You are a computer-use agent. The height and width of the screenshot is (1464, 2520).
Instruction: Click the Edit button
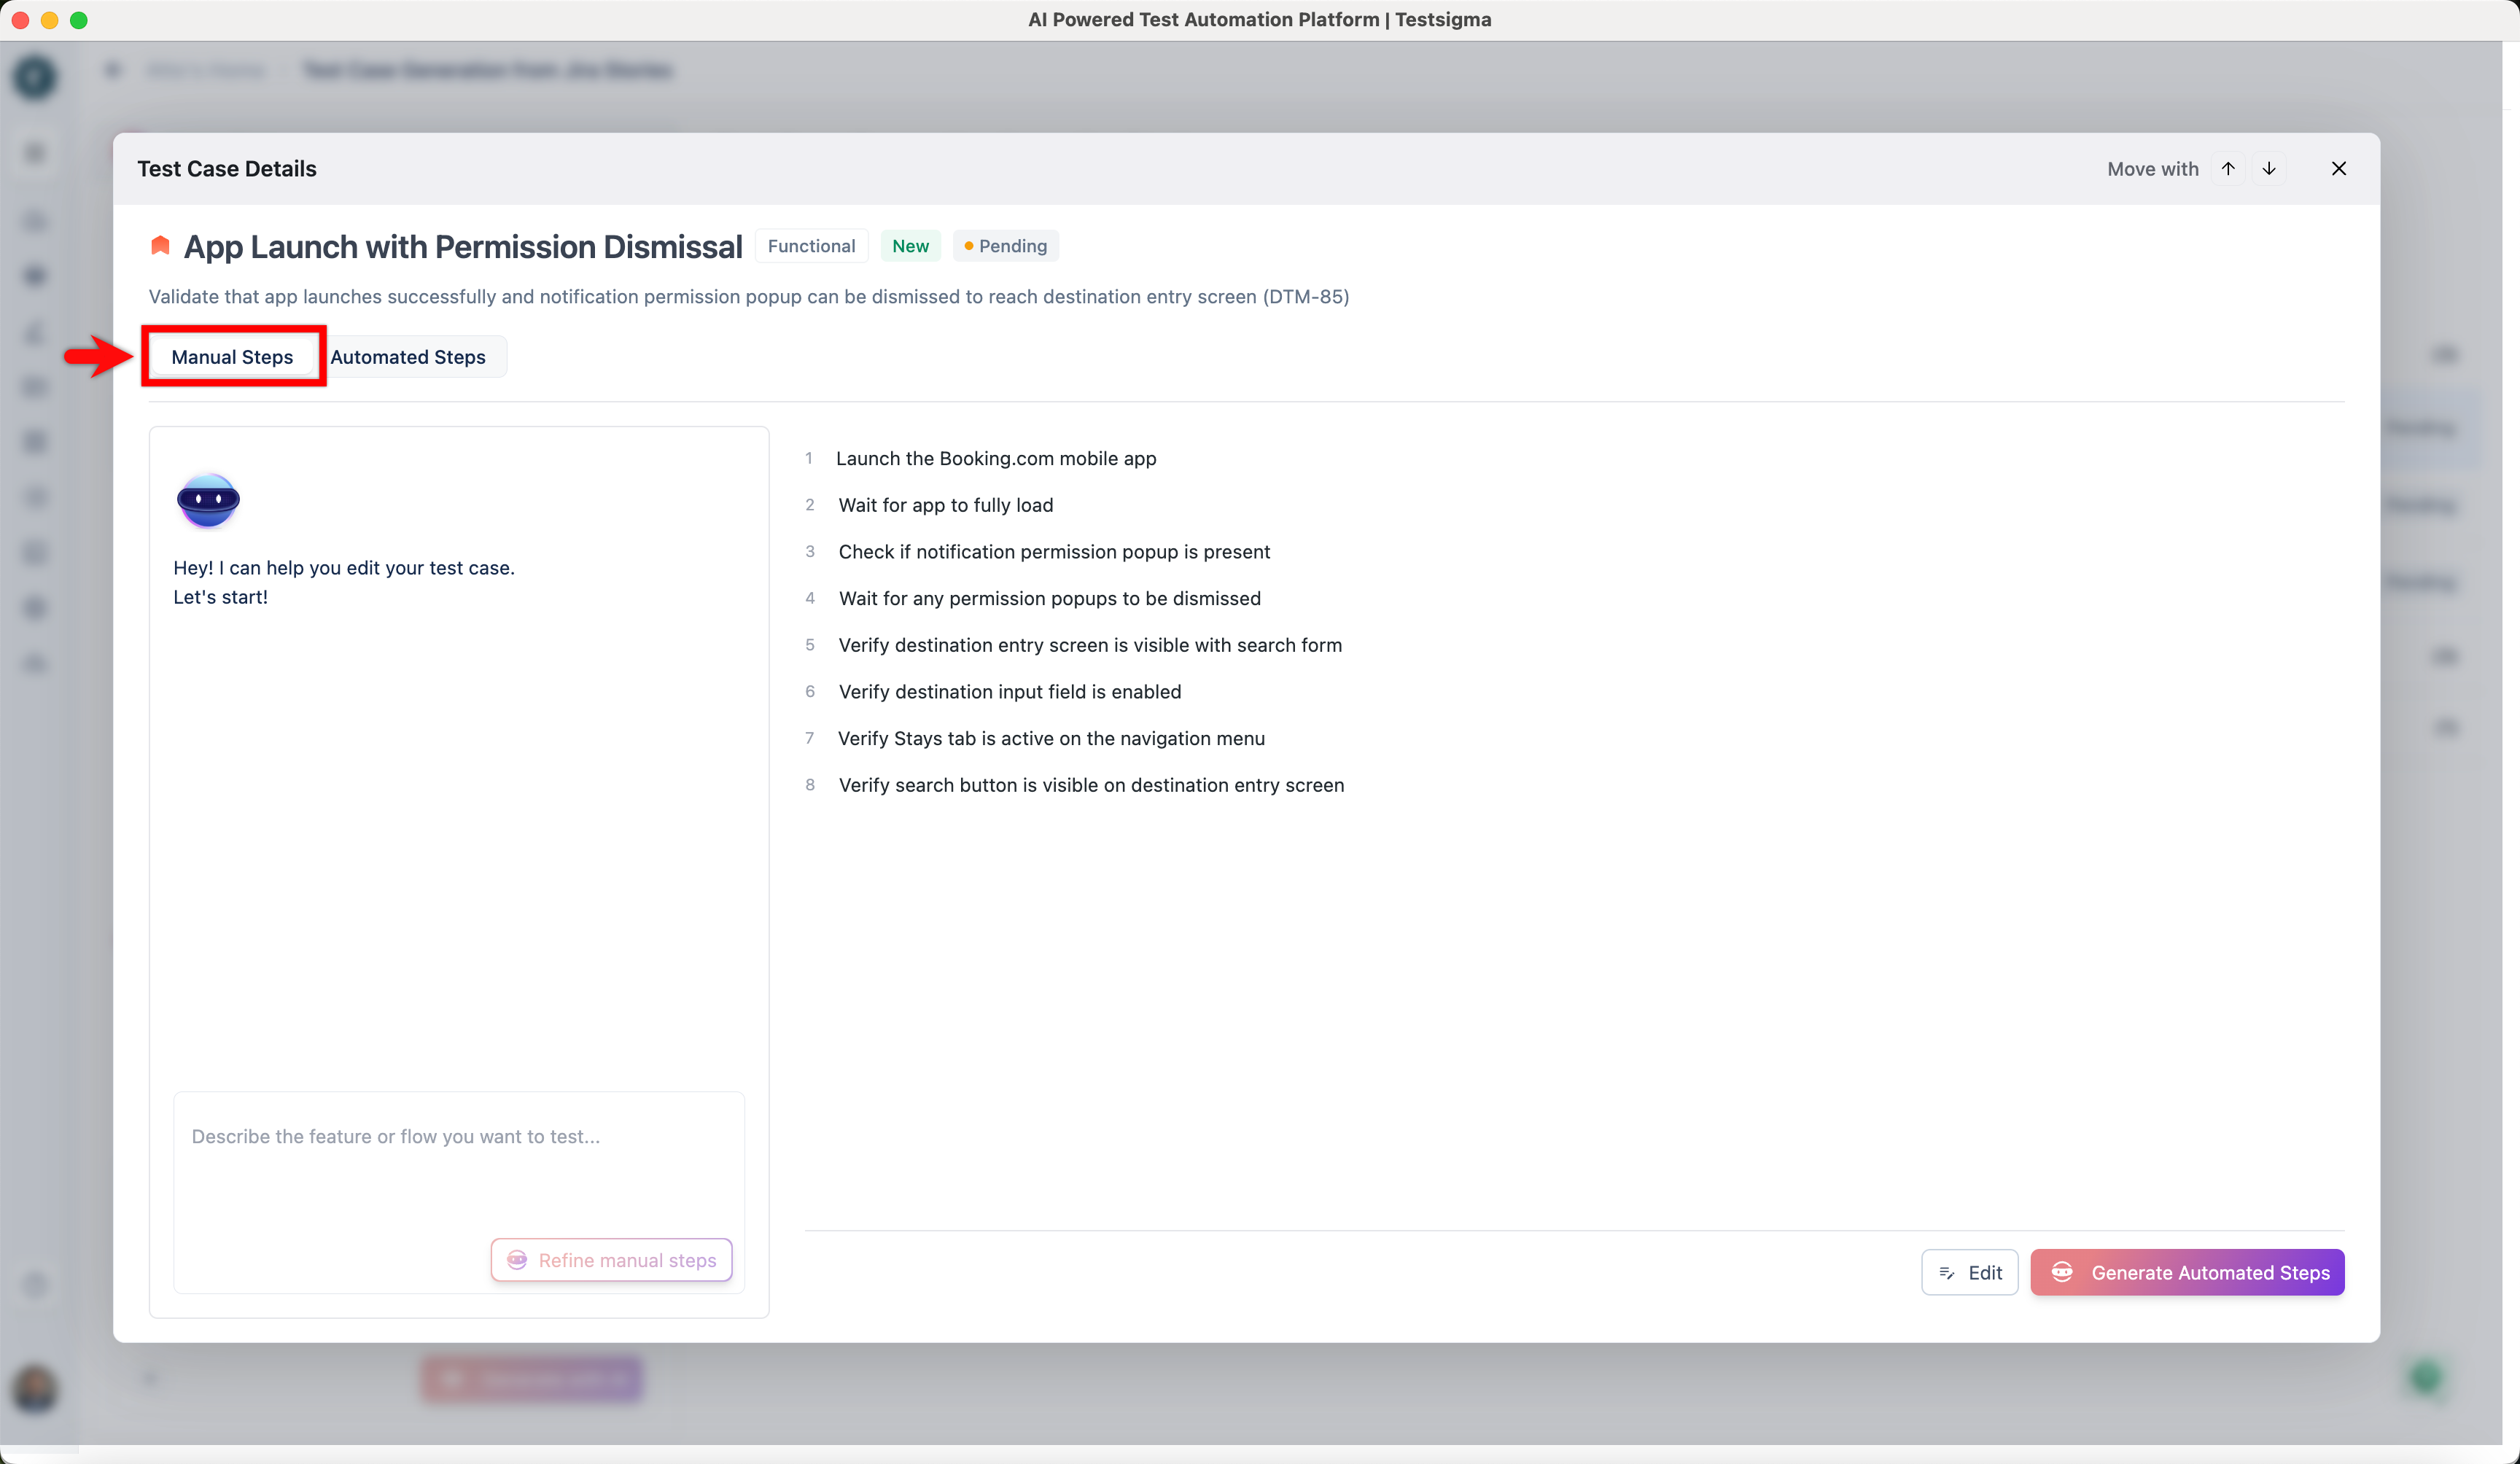(x=1969, y=1273)
